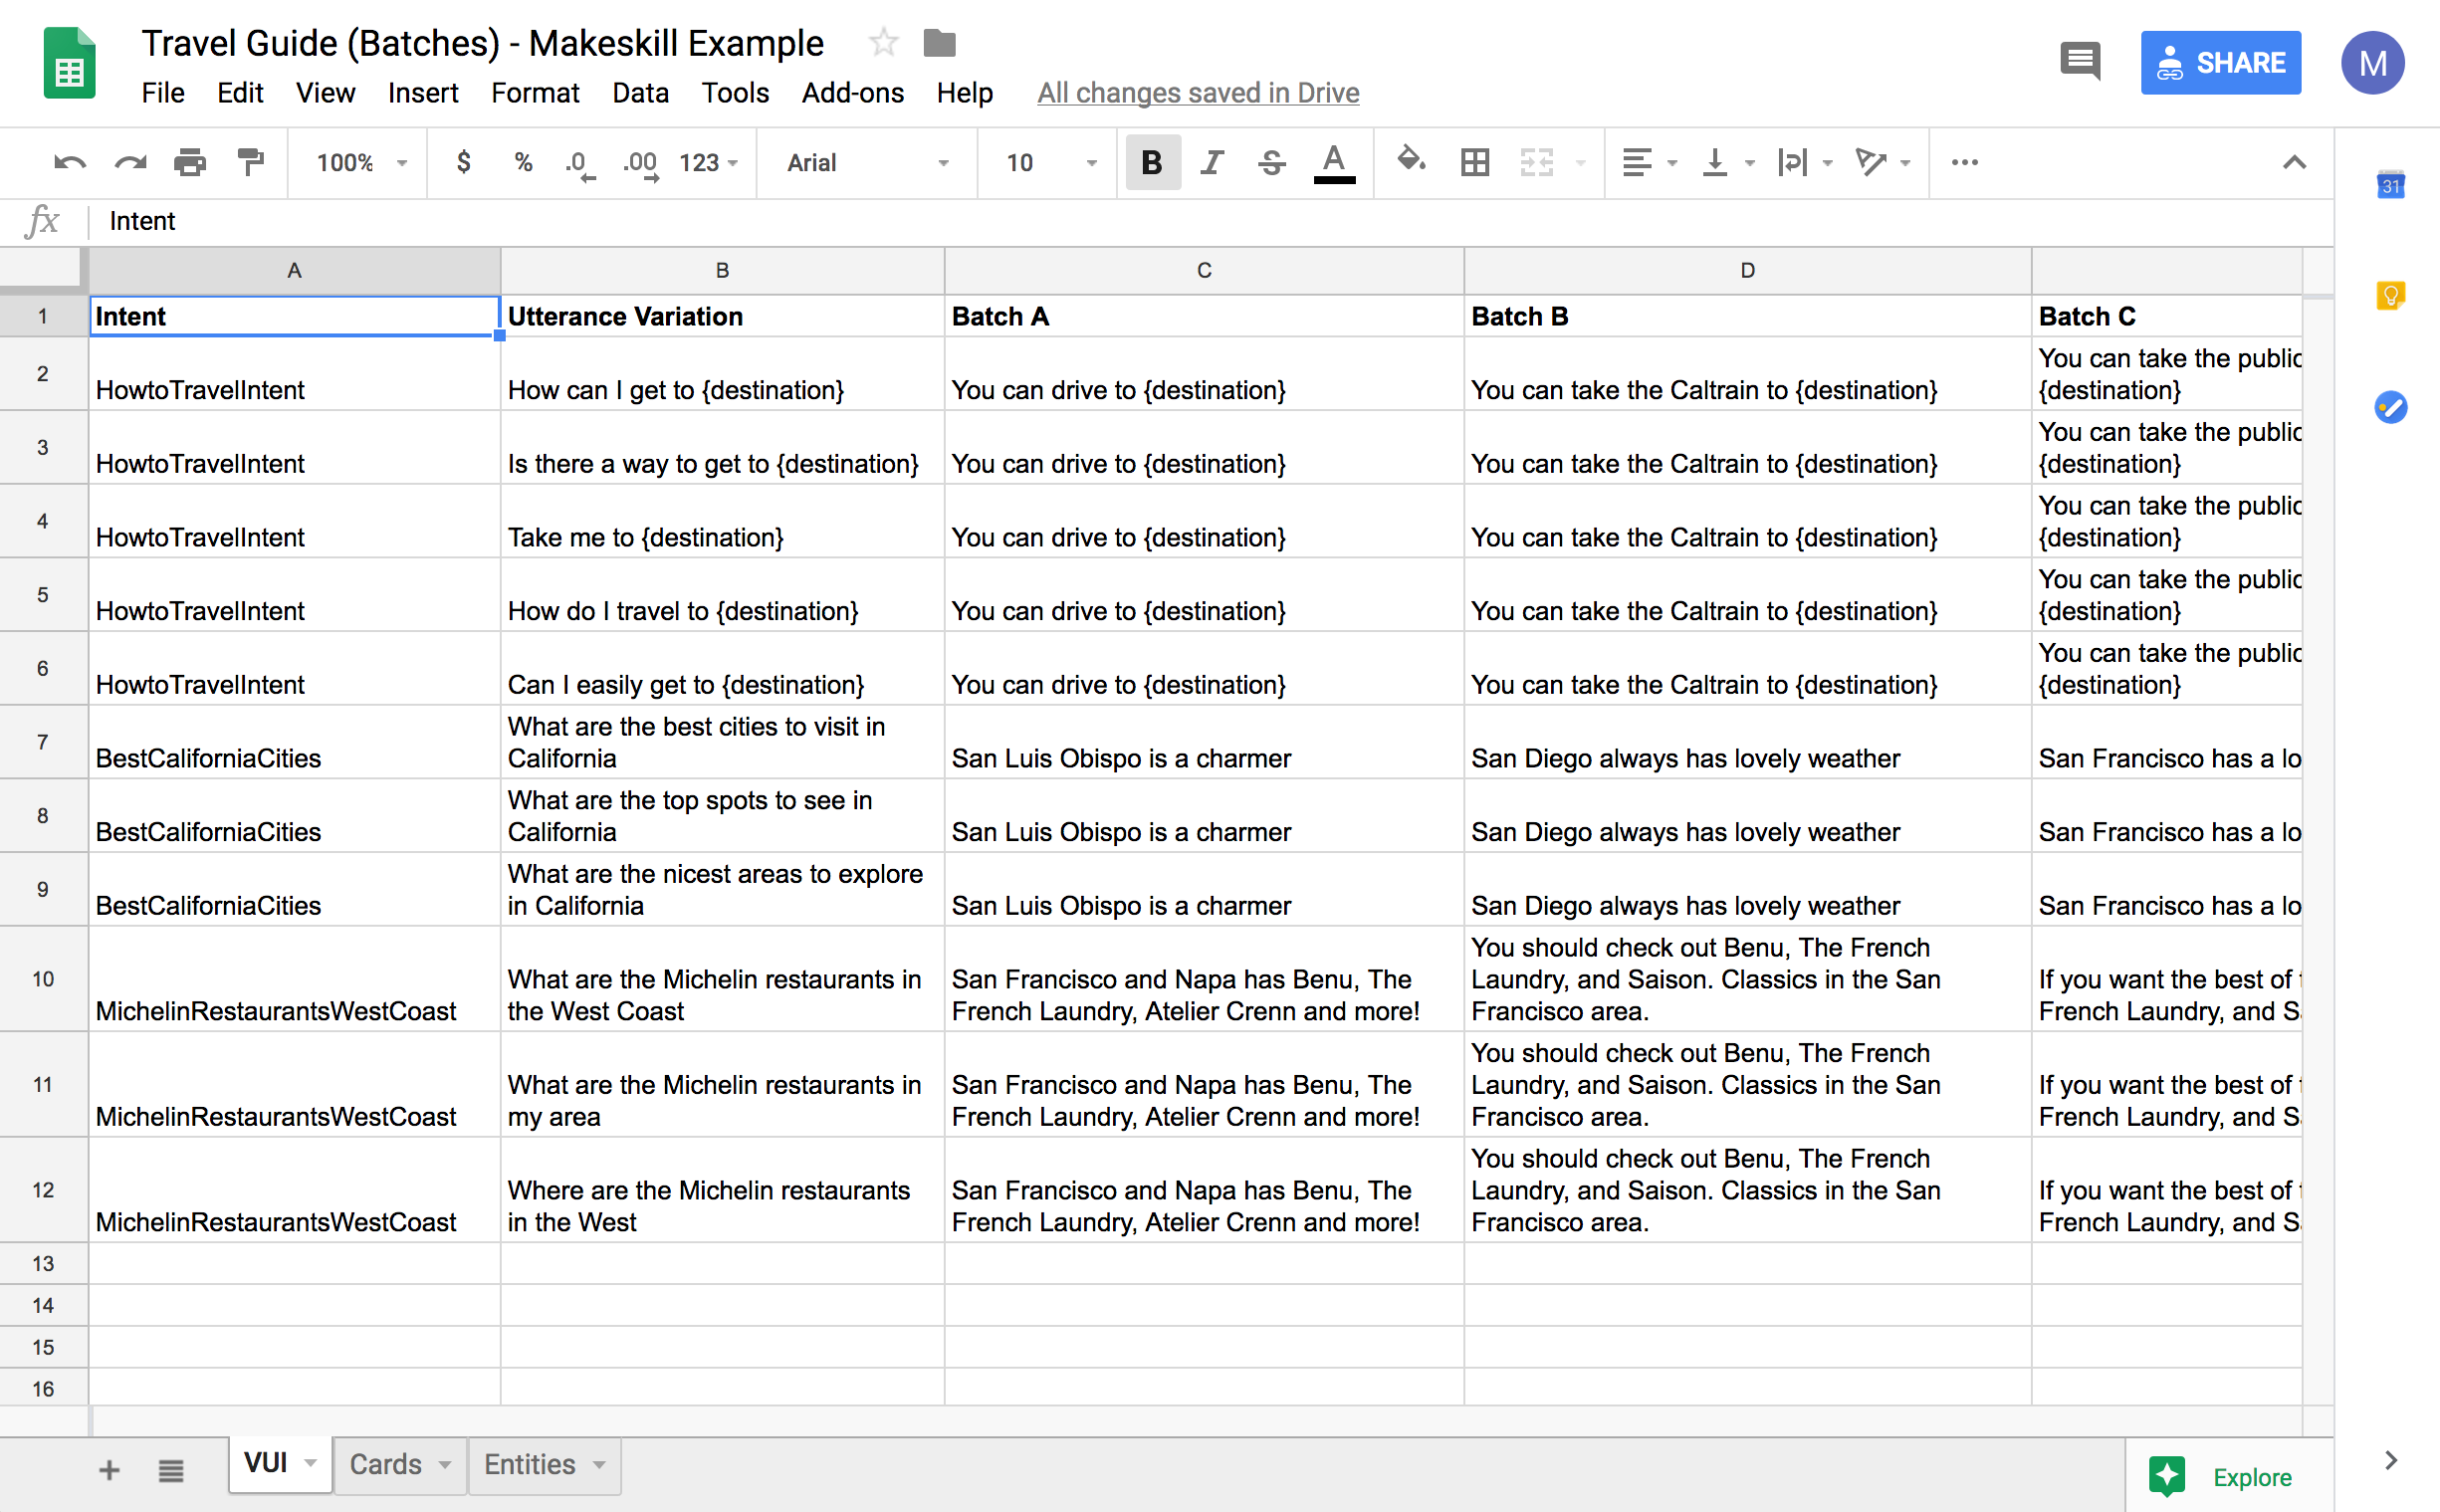Click the Explore button
This screenshot has width=2440, height=1512.
[2229, 1476]
